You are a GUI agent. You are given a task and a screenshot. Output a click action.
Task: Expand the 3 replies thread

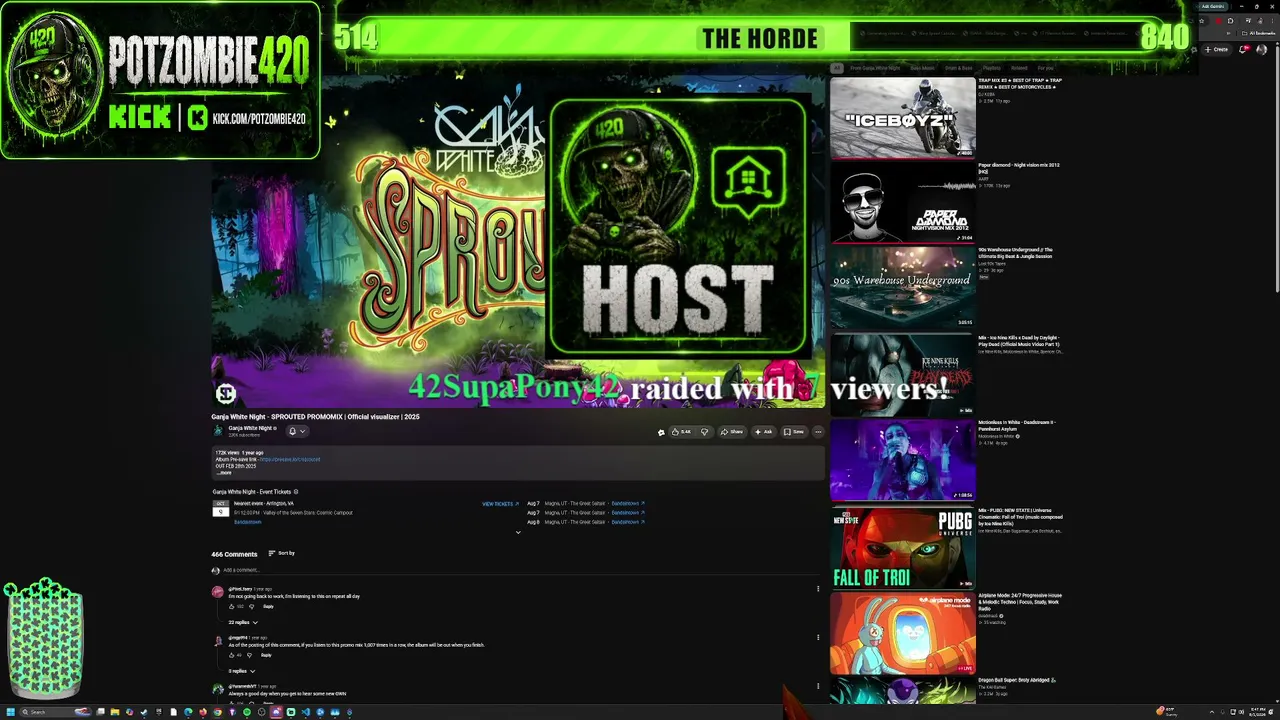click(x=241, y=671)
